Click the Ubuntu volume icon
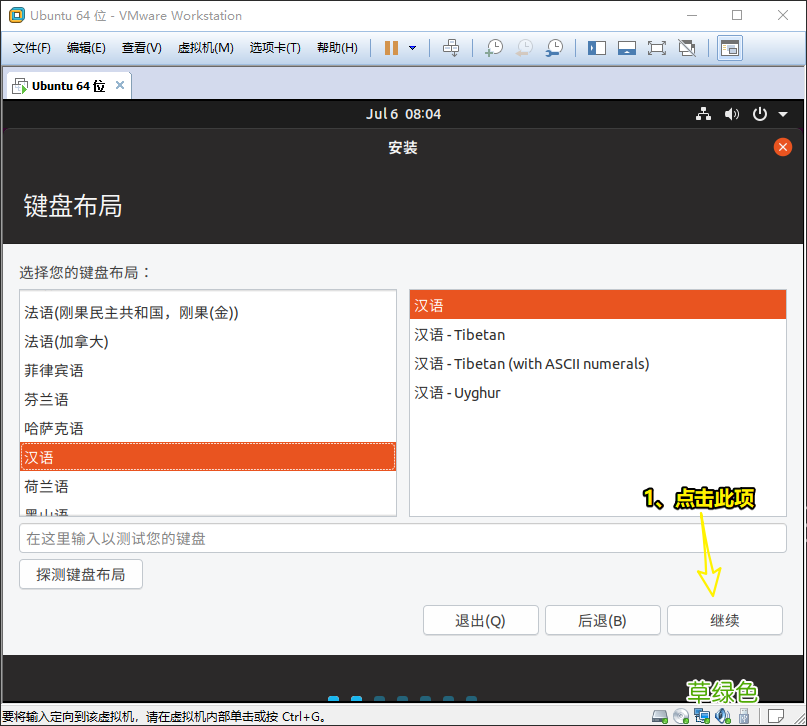 731,114
